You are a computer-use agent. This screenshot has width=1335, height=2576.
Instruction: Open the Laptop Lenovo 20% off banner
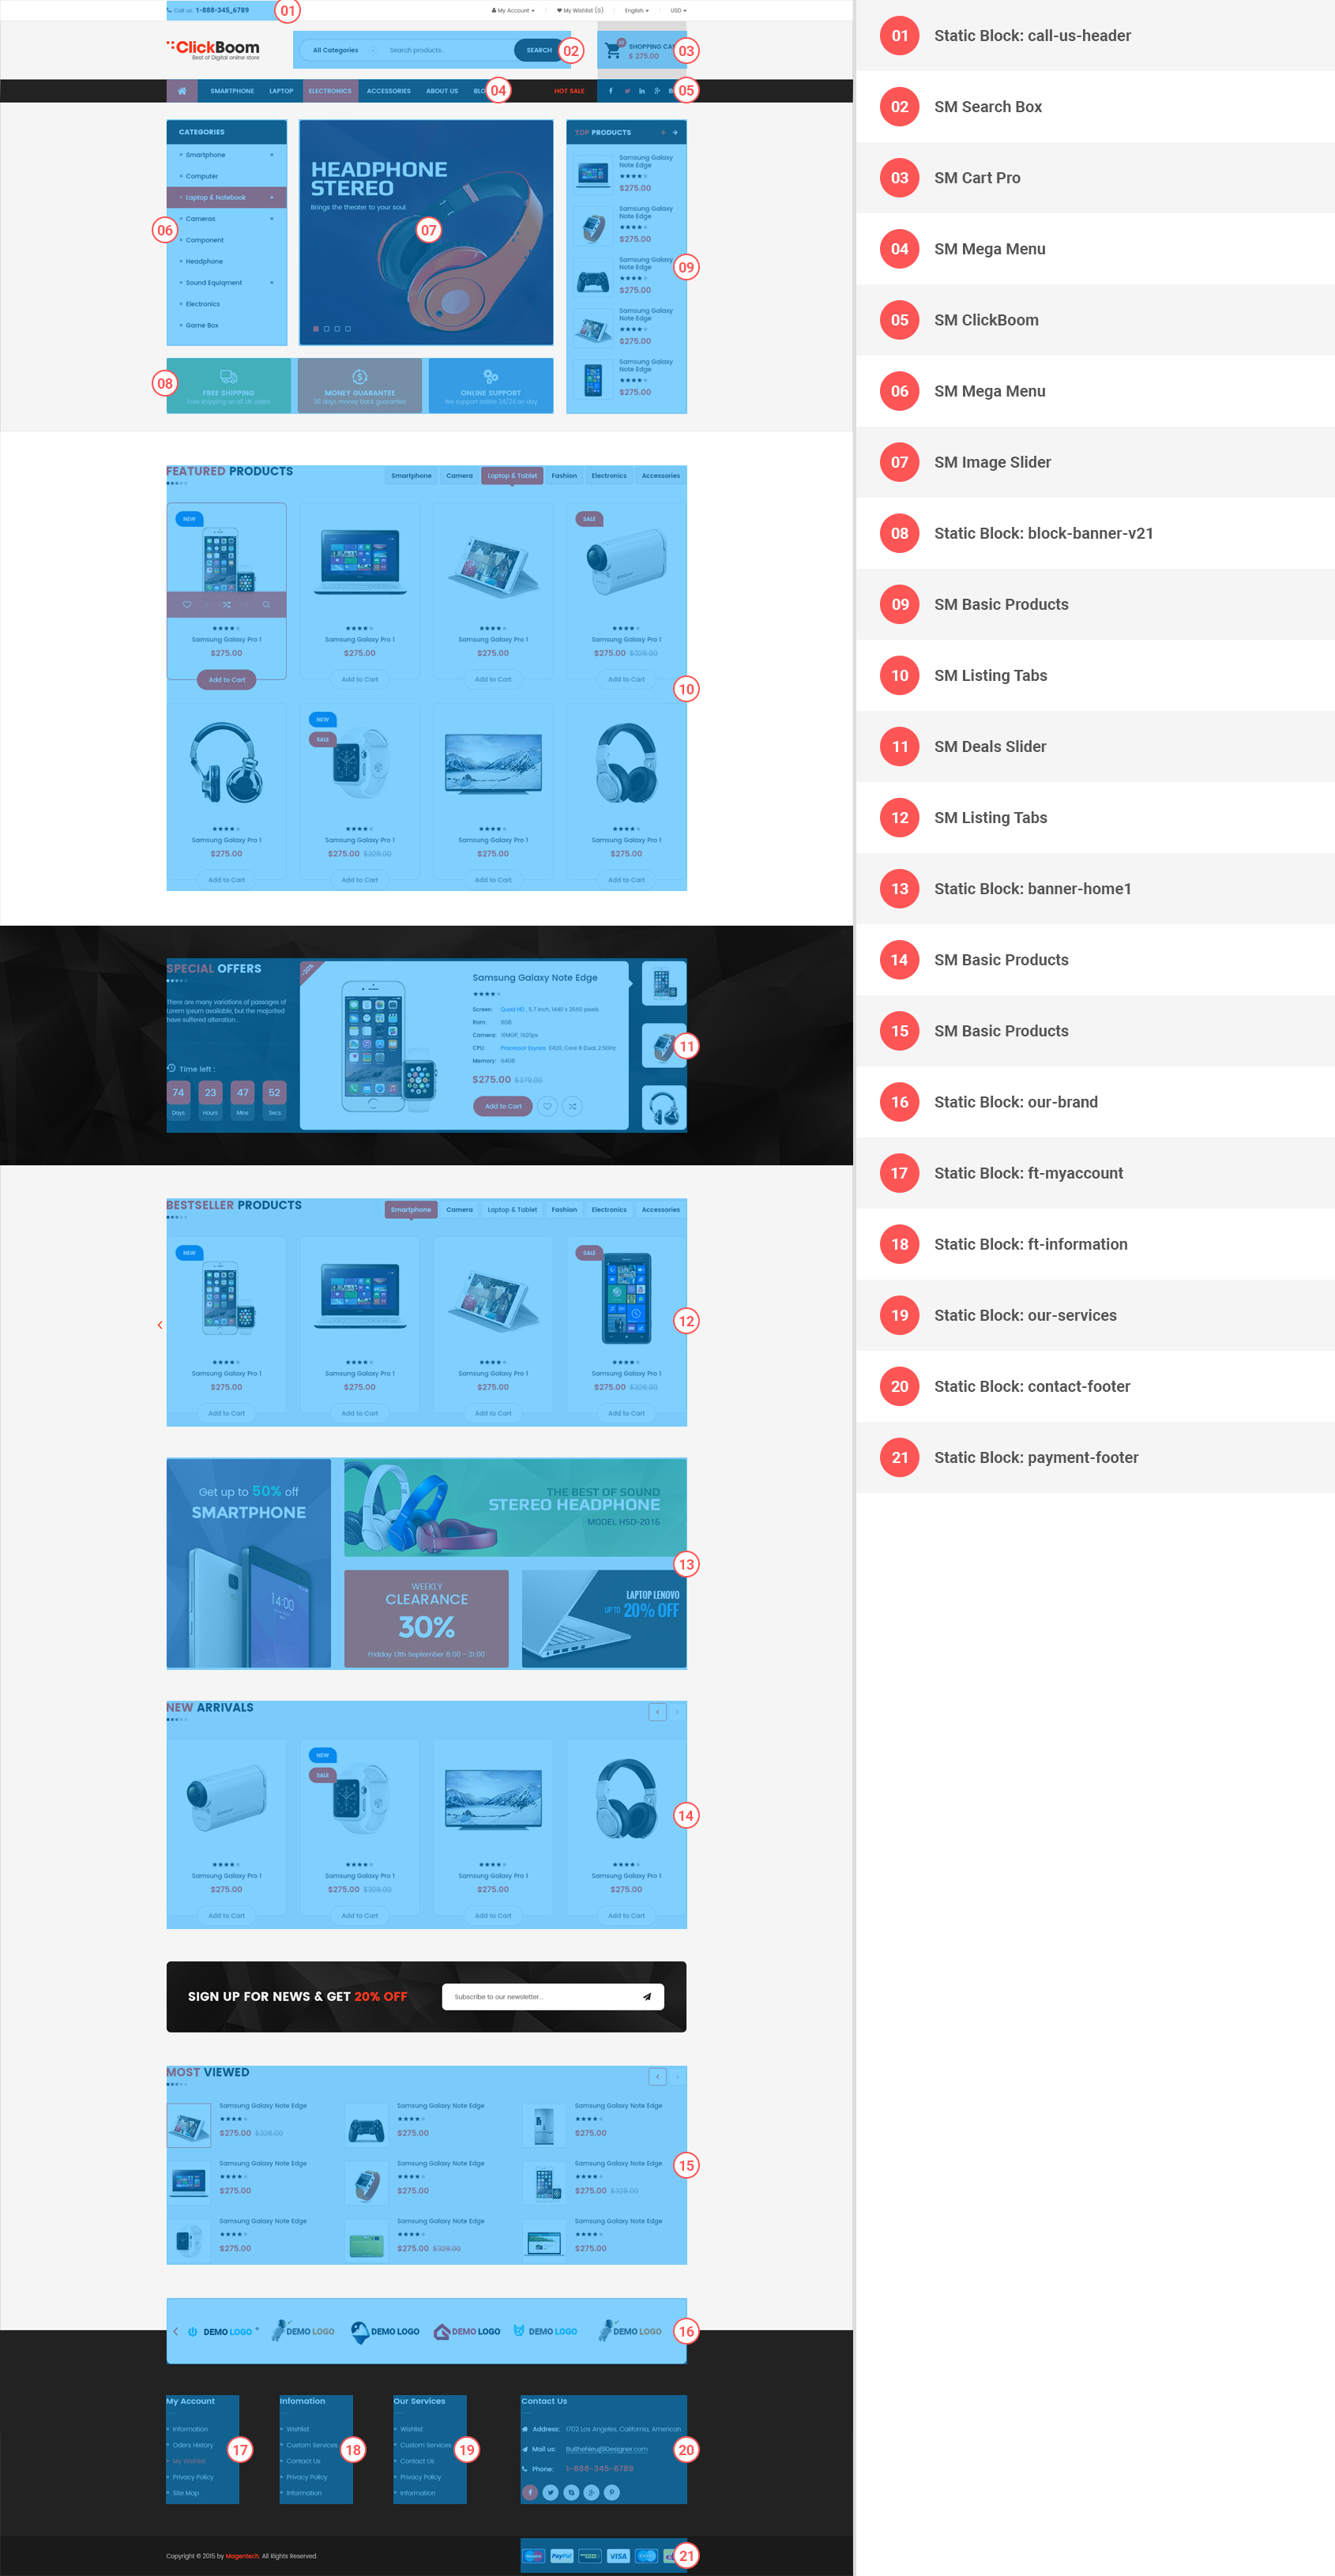[x=604, y=1618]
